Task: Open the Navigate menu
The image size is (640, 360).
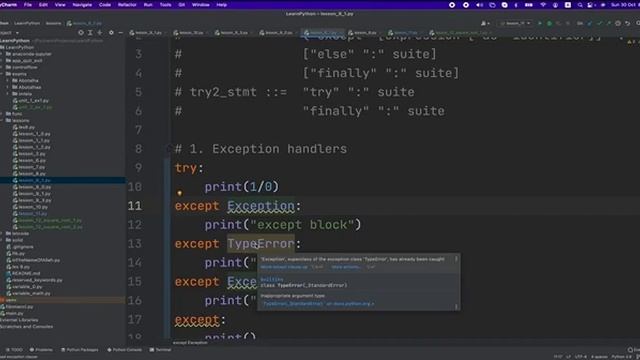Action: (82, 5)
